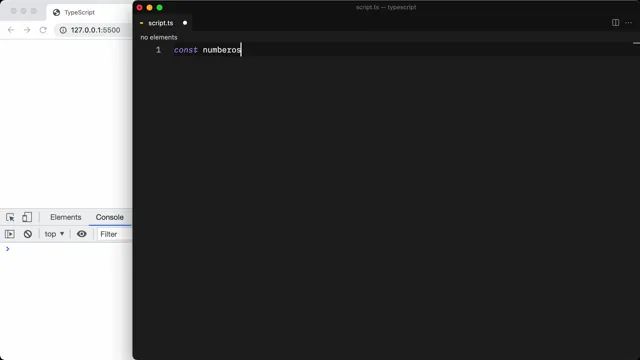Maximize the VS Code window

point(160,7)
